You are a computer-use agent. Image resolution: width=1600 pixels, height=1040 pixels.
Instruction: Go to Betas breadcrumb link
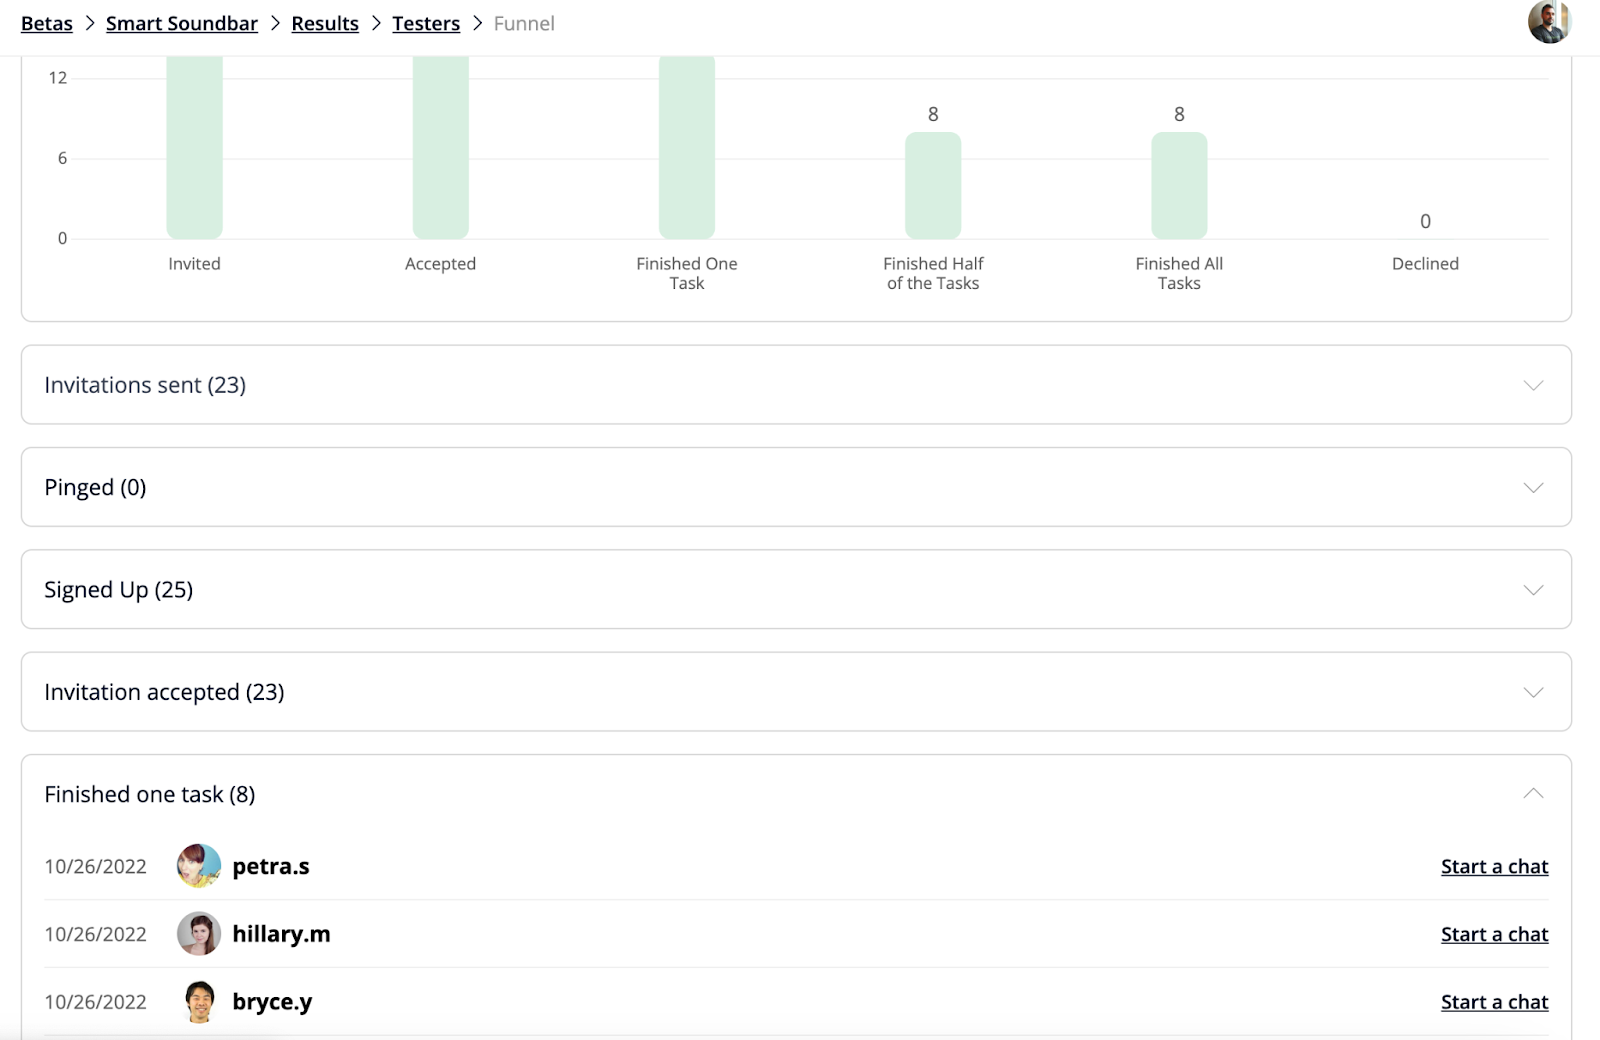[x=47, y=23]
